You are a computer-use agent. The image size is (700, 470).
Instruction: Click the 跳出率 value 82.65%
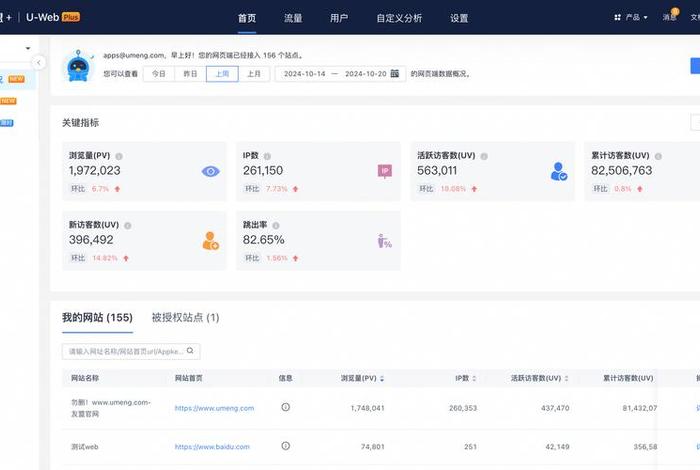click(263, 240)
